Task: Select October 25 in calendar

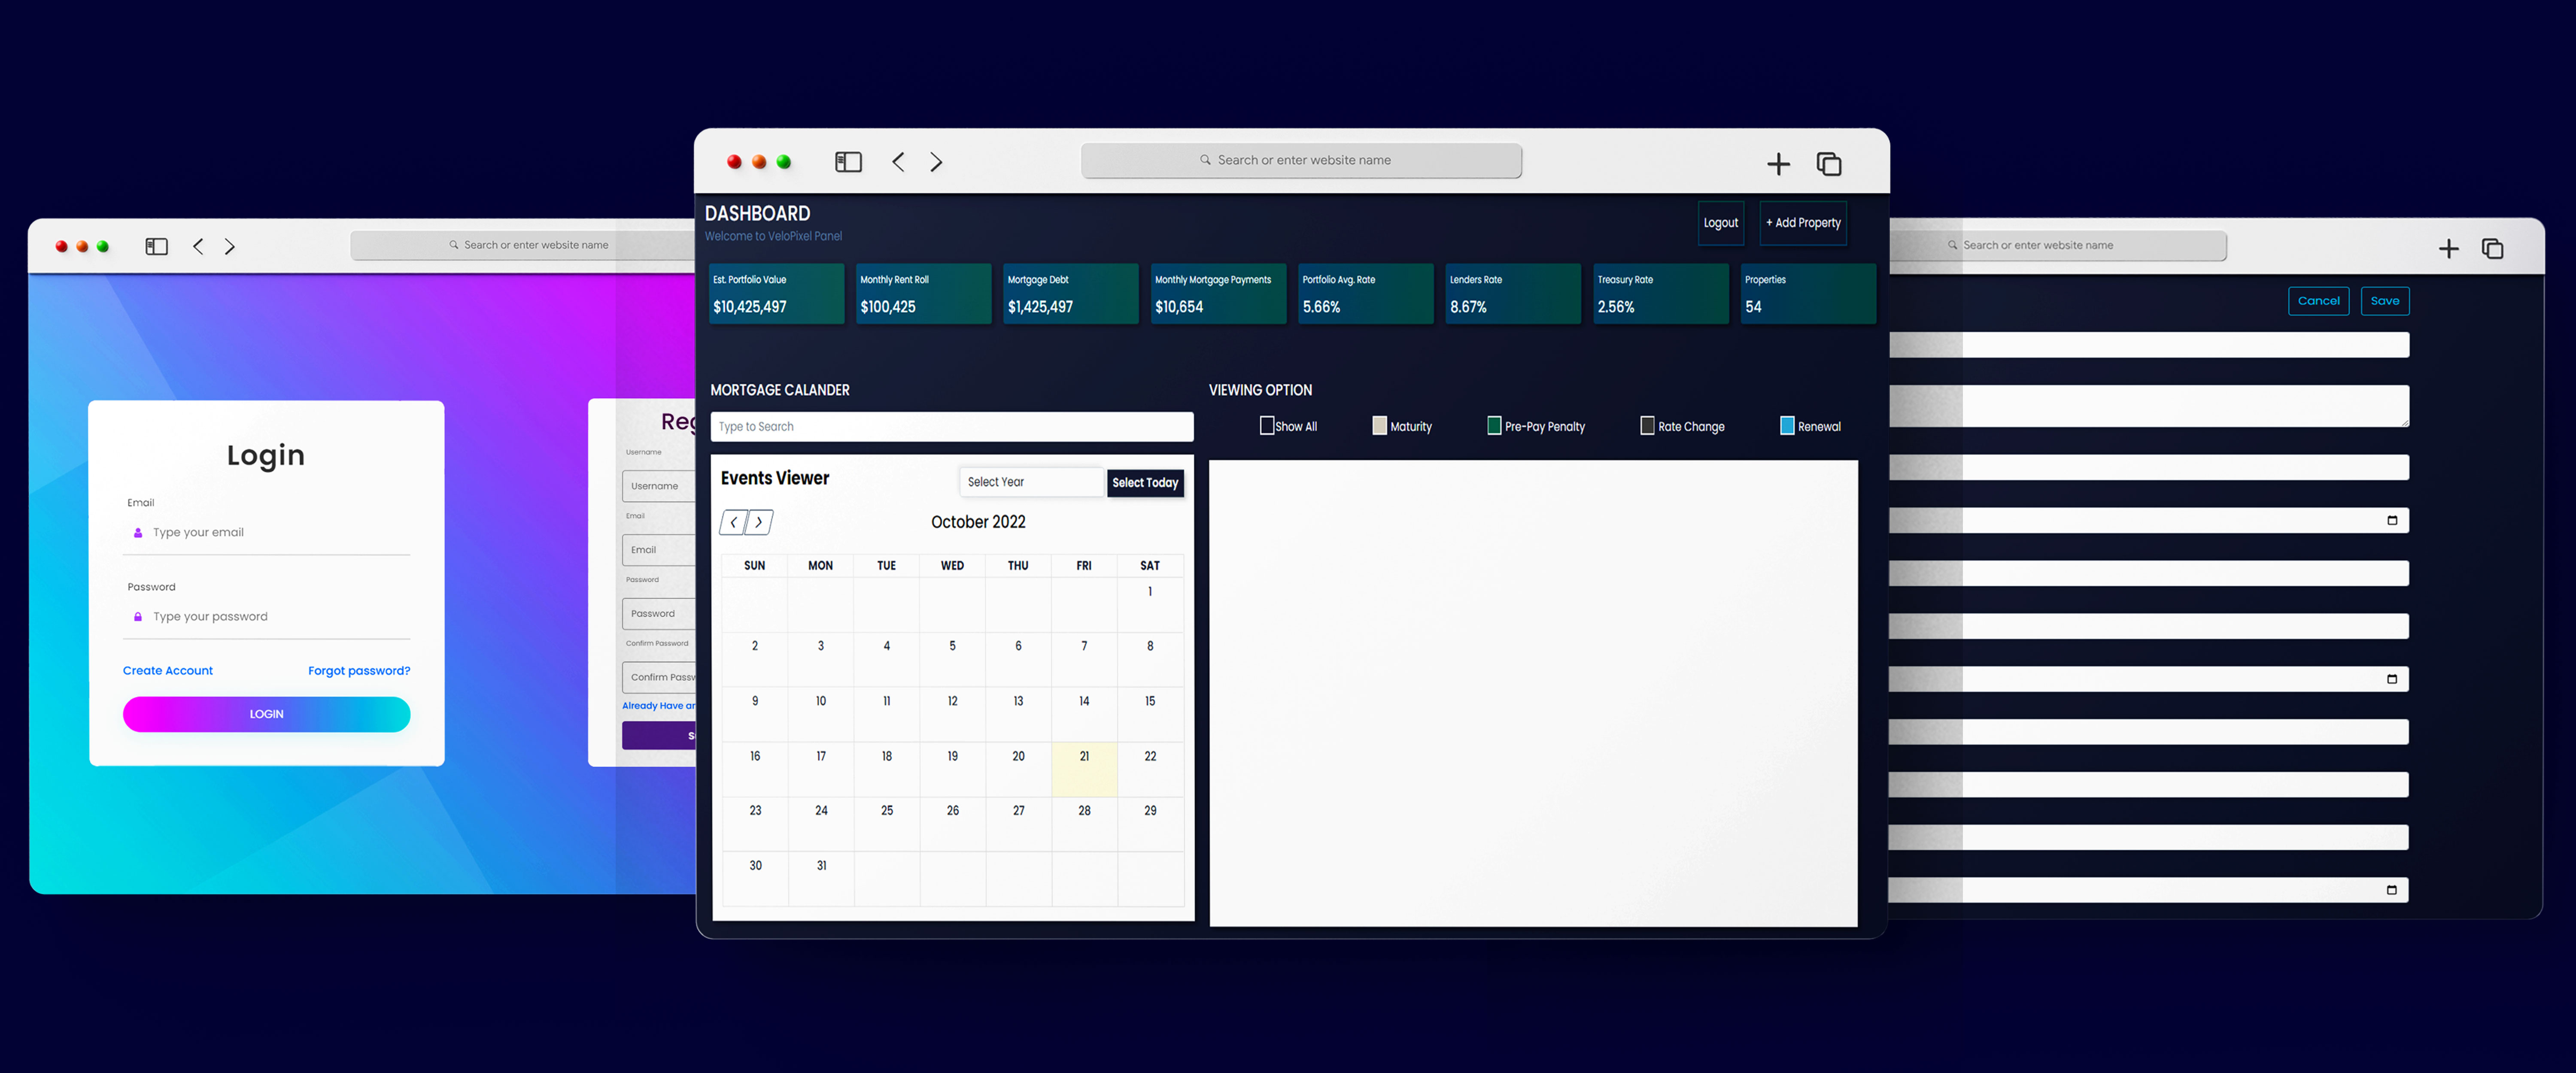Action: click(x=886, y=824)
